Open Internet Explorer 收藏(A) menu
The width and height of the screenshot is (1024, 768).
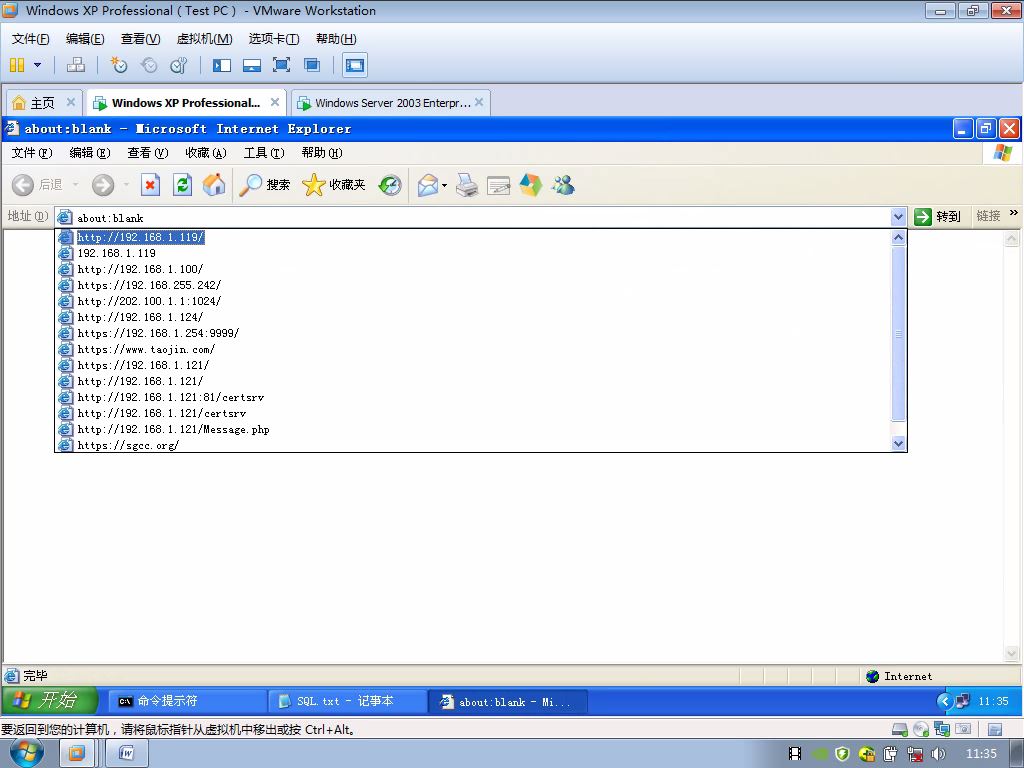click(206, 153)
